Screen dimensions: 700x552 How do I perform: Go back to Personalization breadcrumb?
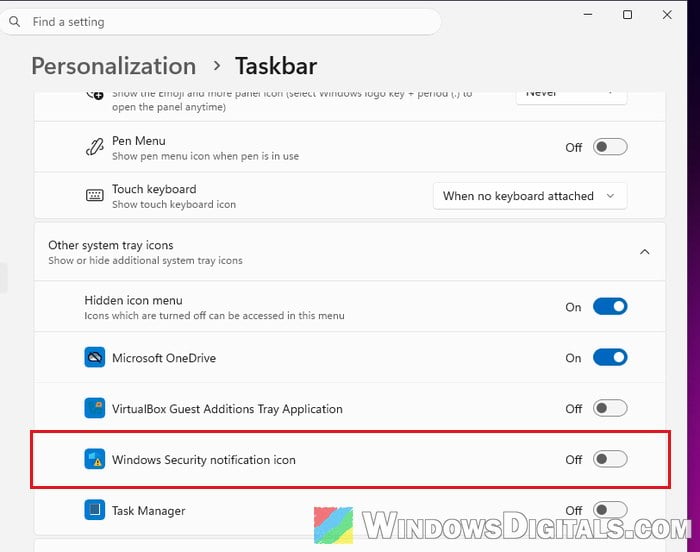(x=114, y=66)
